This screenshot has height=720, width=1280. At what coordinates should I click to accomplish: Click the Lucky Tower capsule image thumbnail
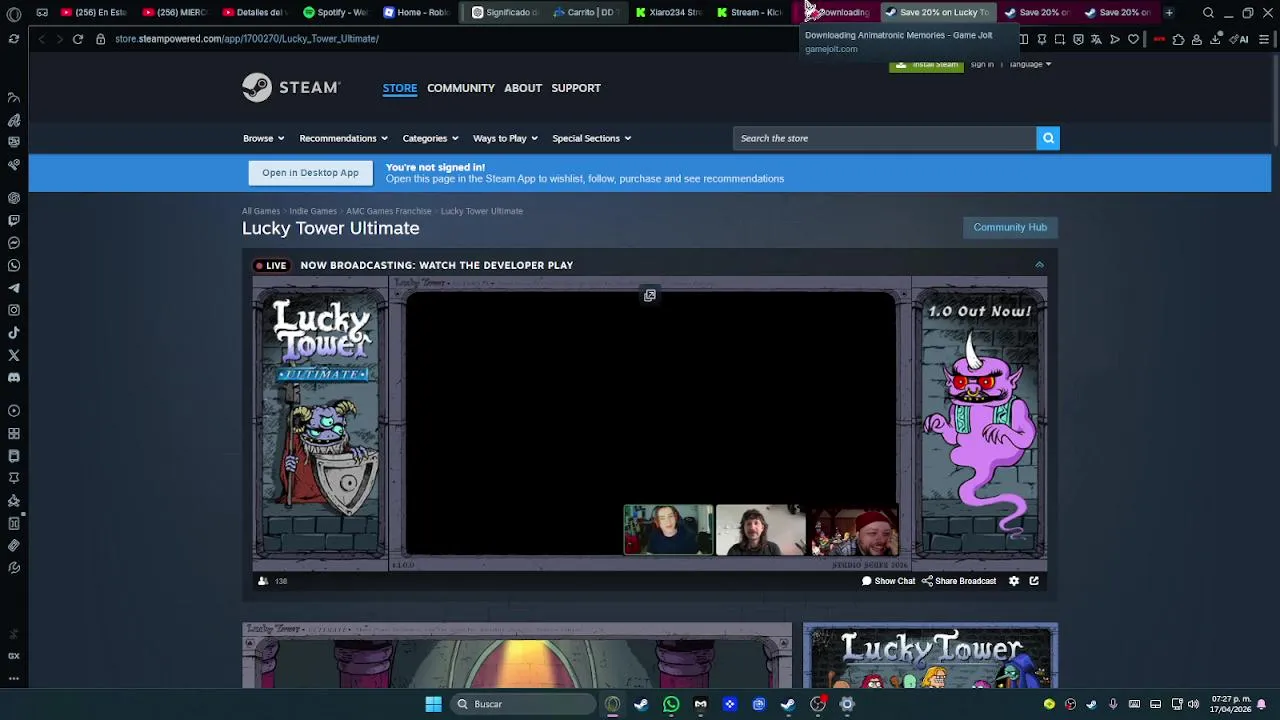coord(930,655)
